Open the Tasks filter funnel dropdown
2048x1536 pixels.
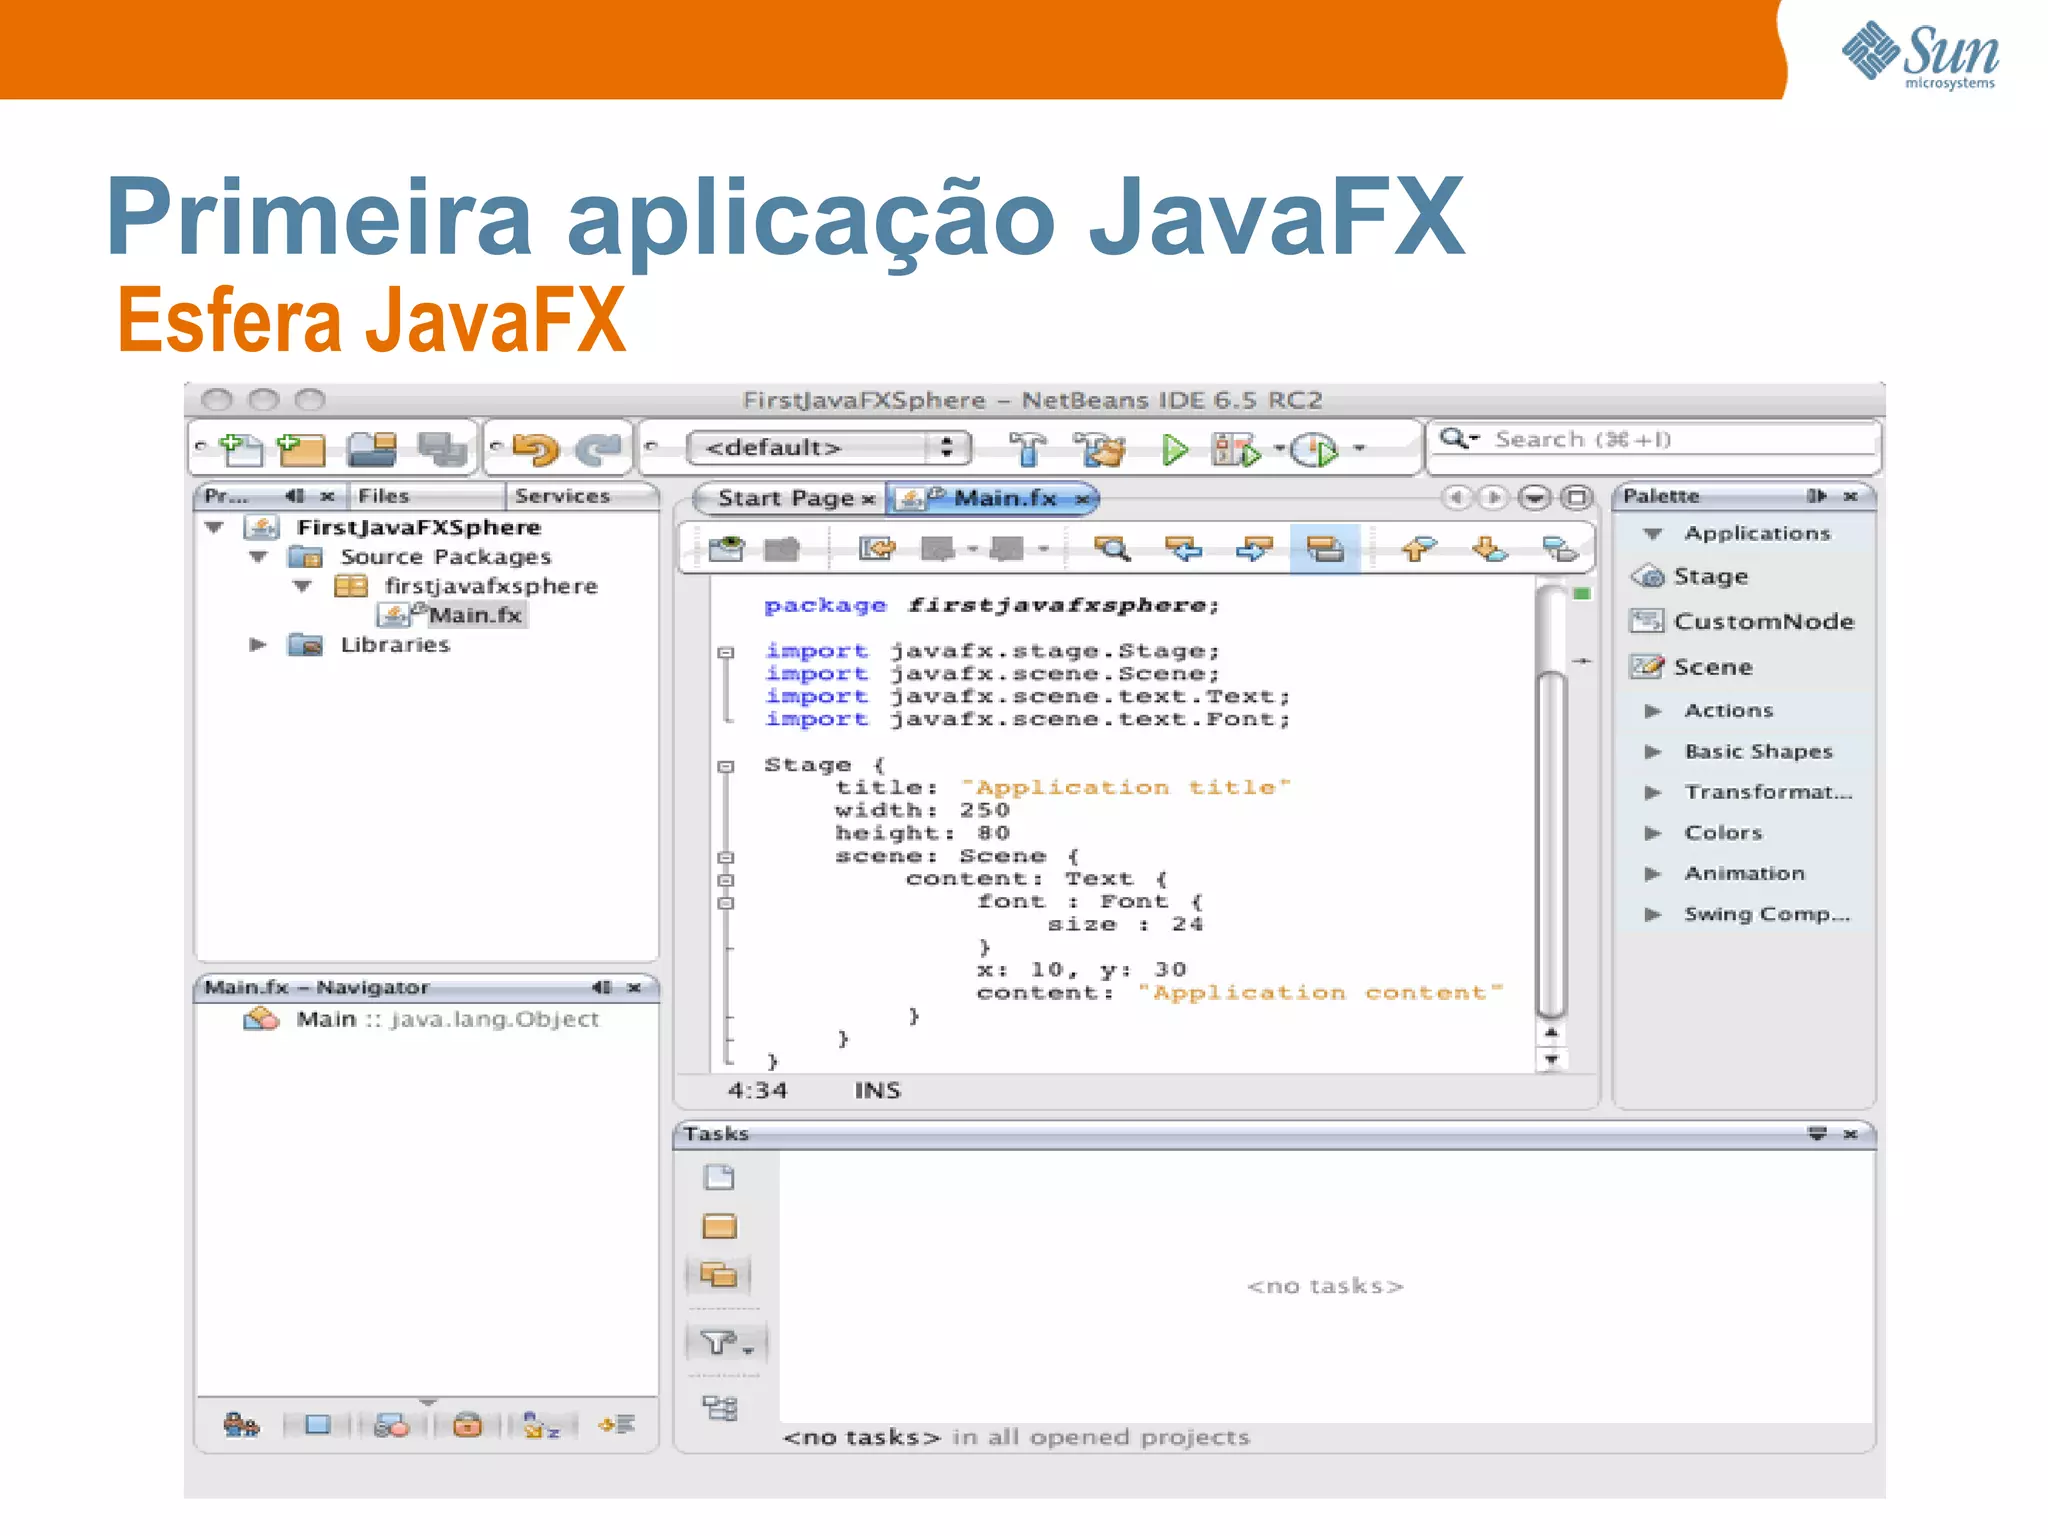[x=728, y=1341]
